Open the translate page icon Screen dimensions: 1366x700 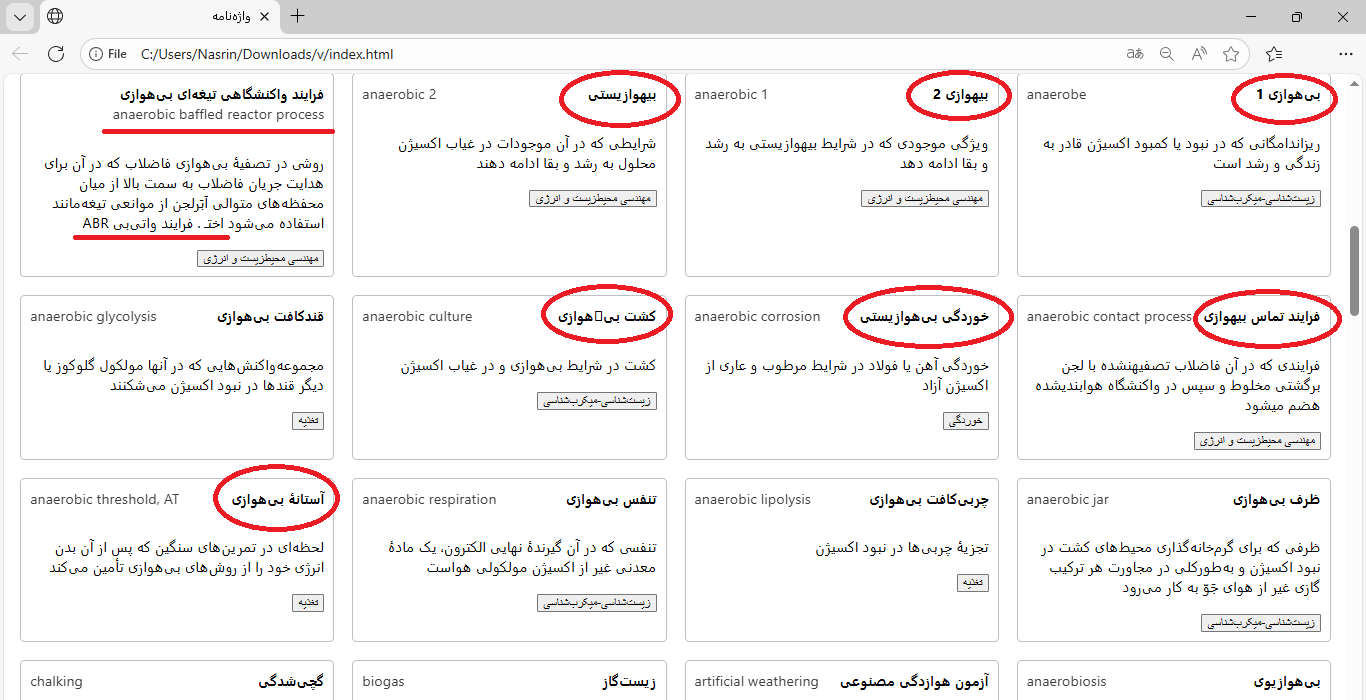pyautogui.click(x=1135, y=54)
